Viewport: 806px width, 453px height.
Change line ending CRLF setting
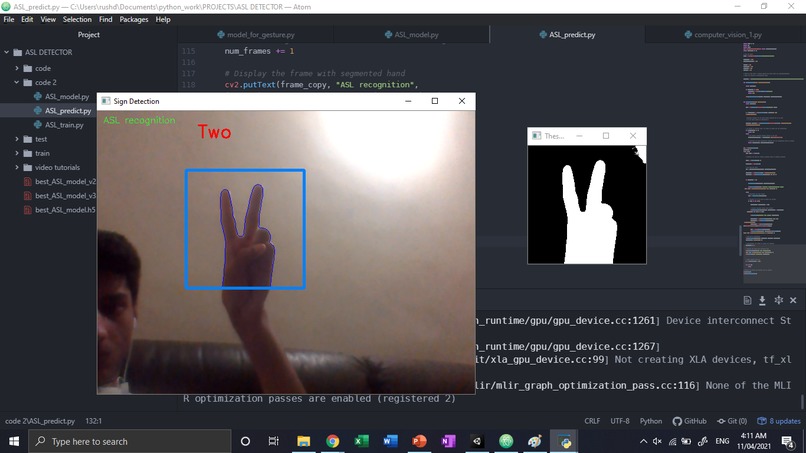[x=592, y=421]
